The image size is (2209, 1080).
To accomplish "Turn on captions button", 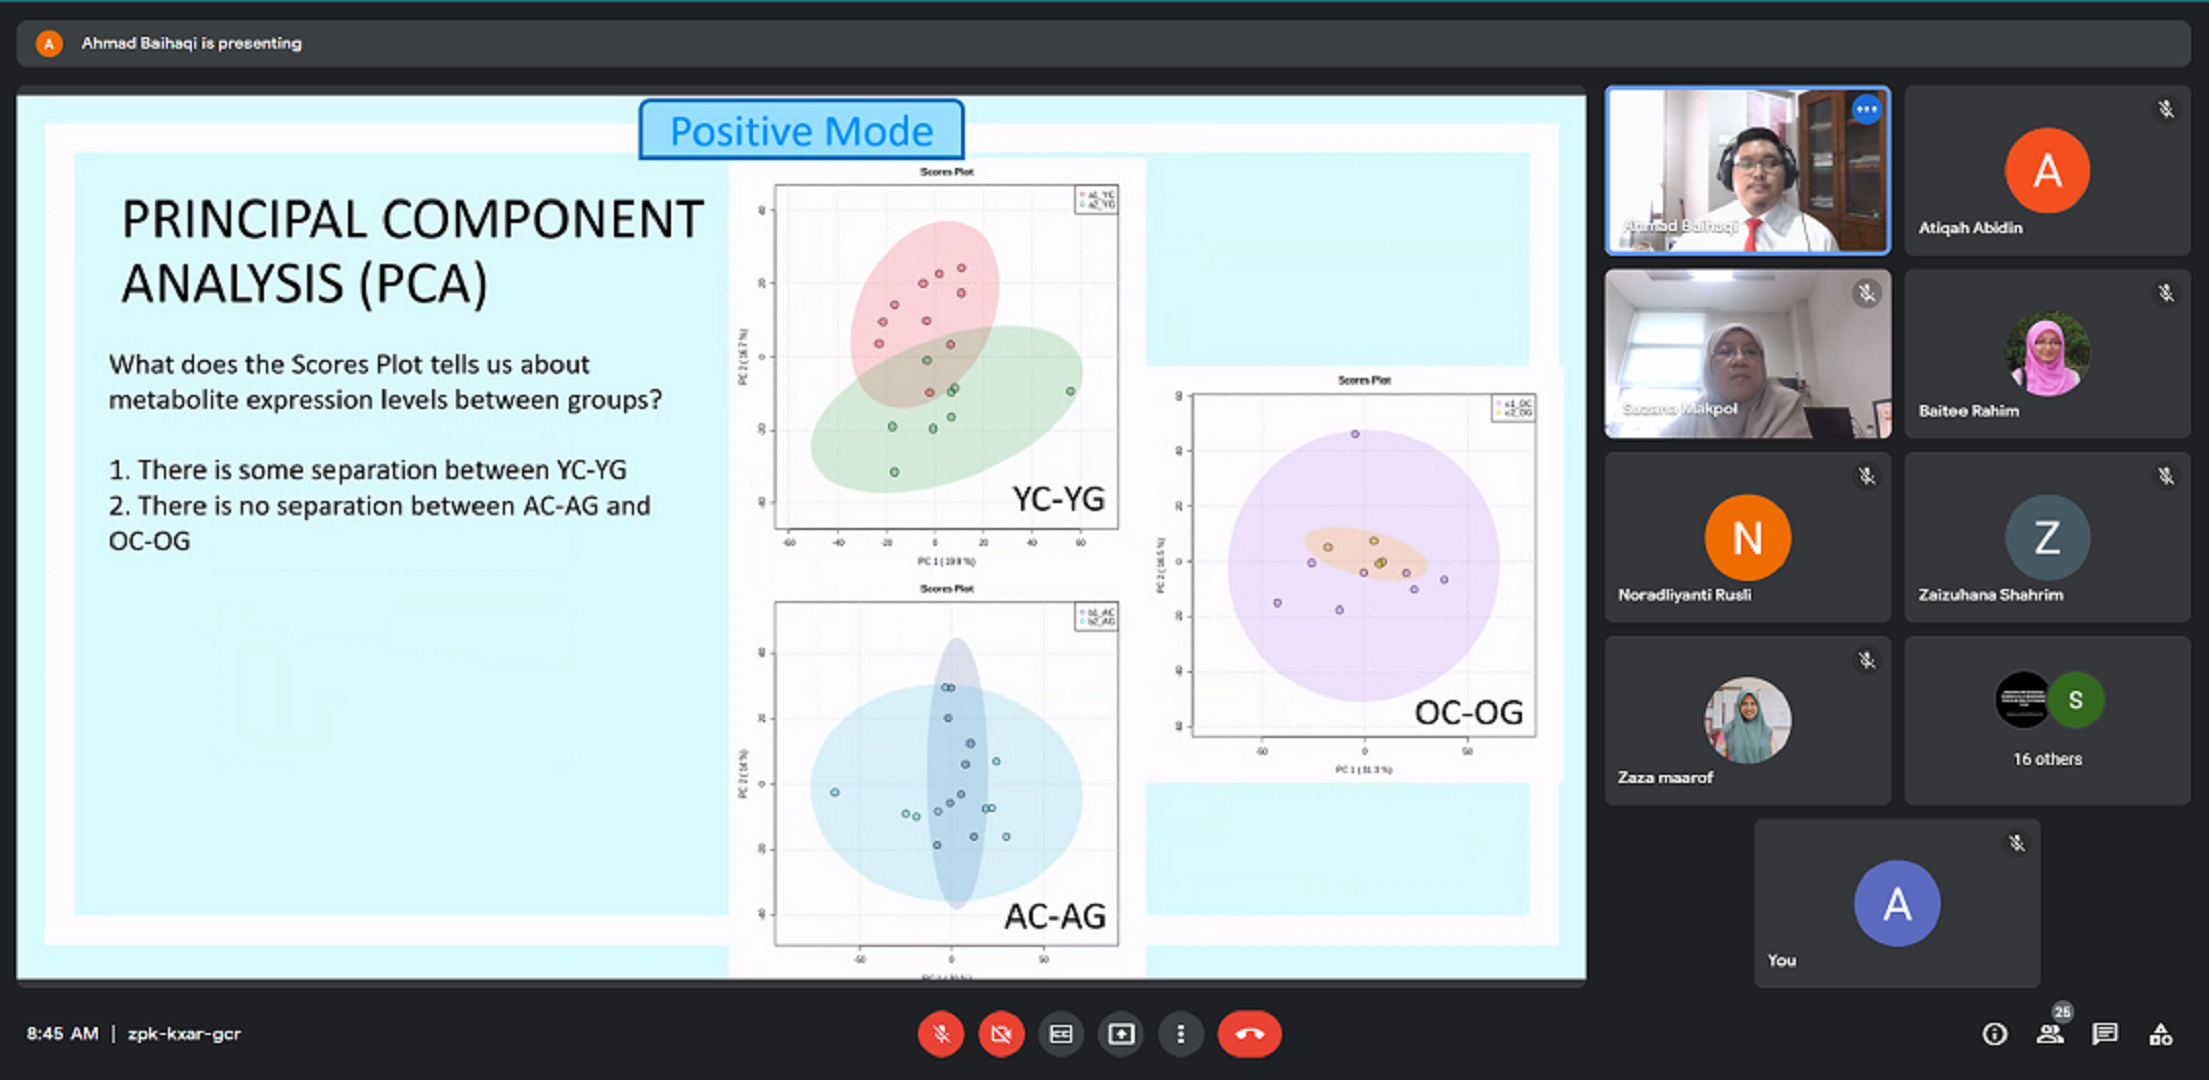I will pos(1061,1034).
